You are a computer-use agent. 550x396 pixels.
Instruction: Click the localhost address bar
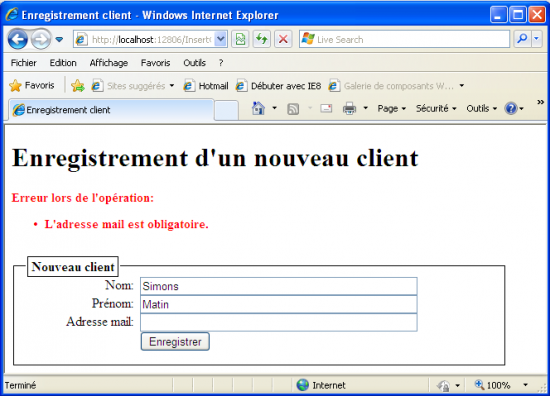150,39
